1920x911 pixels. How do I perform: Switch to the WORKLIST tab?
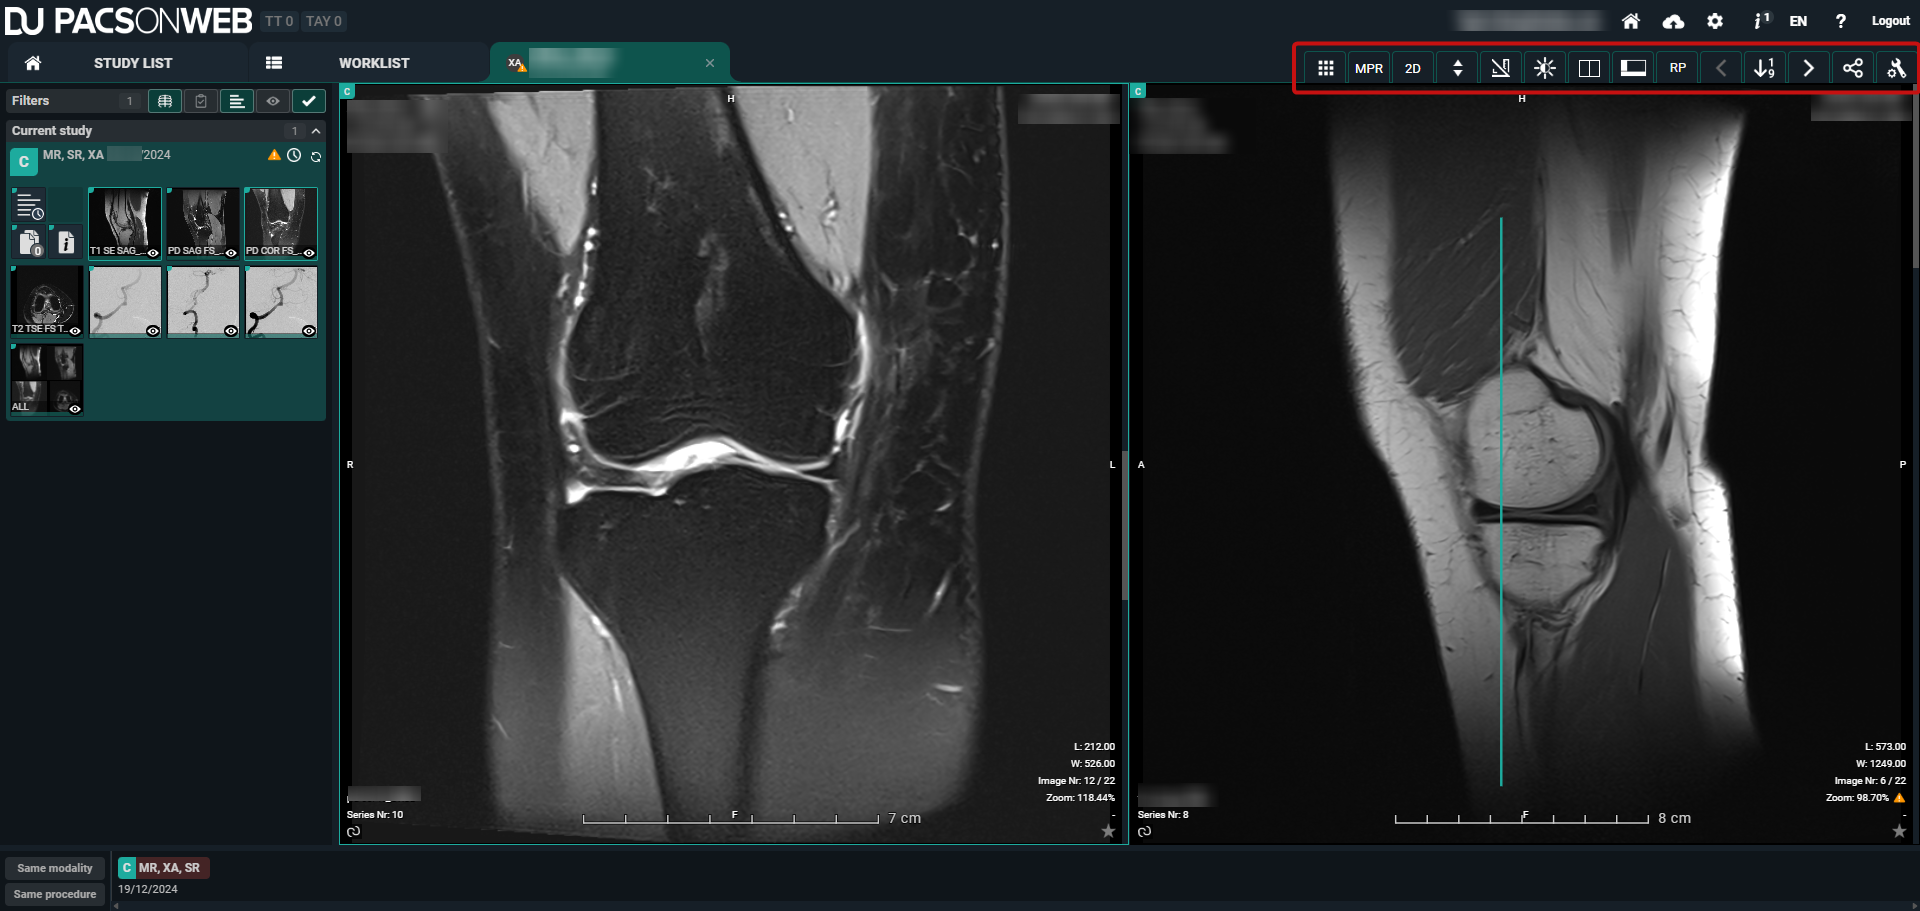click(x=373, y=63)
